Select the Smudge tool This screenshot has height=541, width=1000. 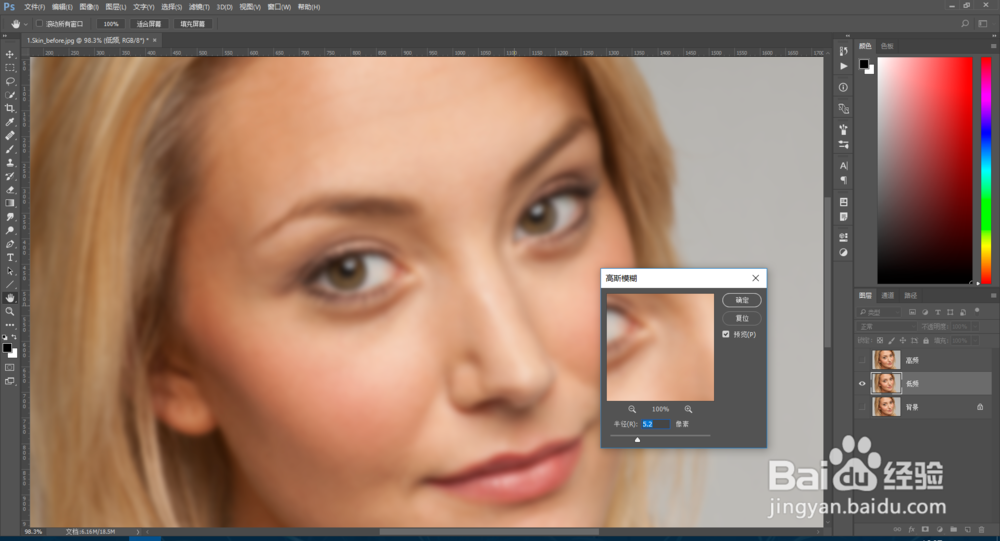[x=10, y=217]
